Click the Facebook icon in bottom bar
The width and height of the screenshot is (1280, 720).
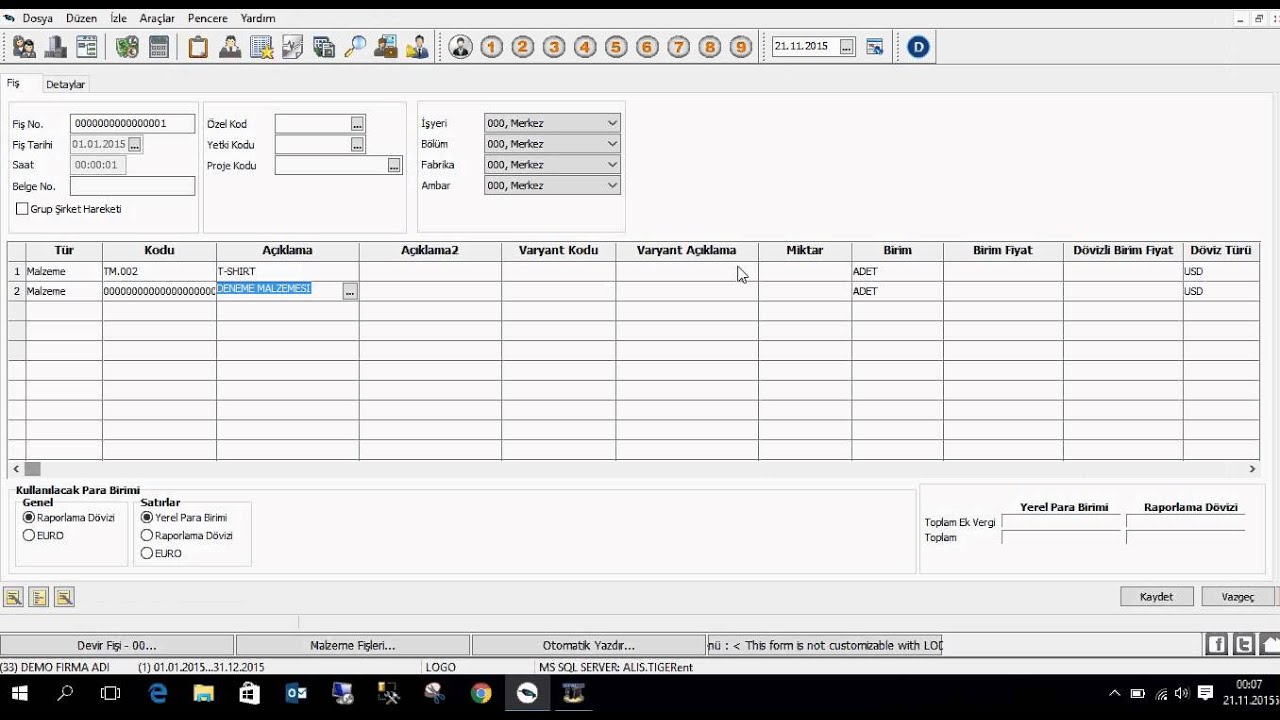click(1216, 645)
